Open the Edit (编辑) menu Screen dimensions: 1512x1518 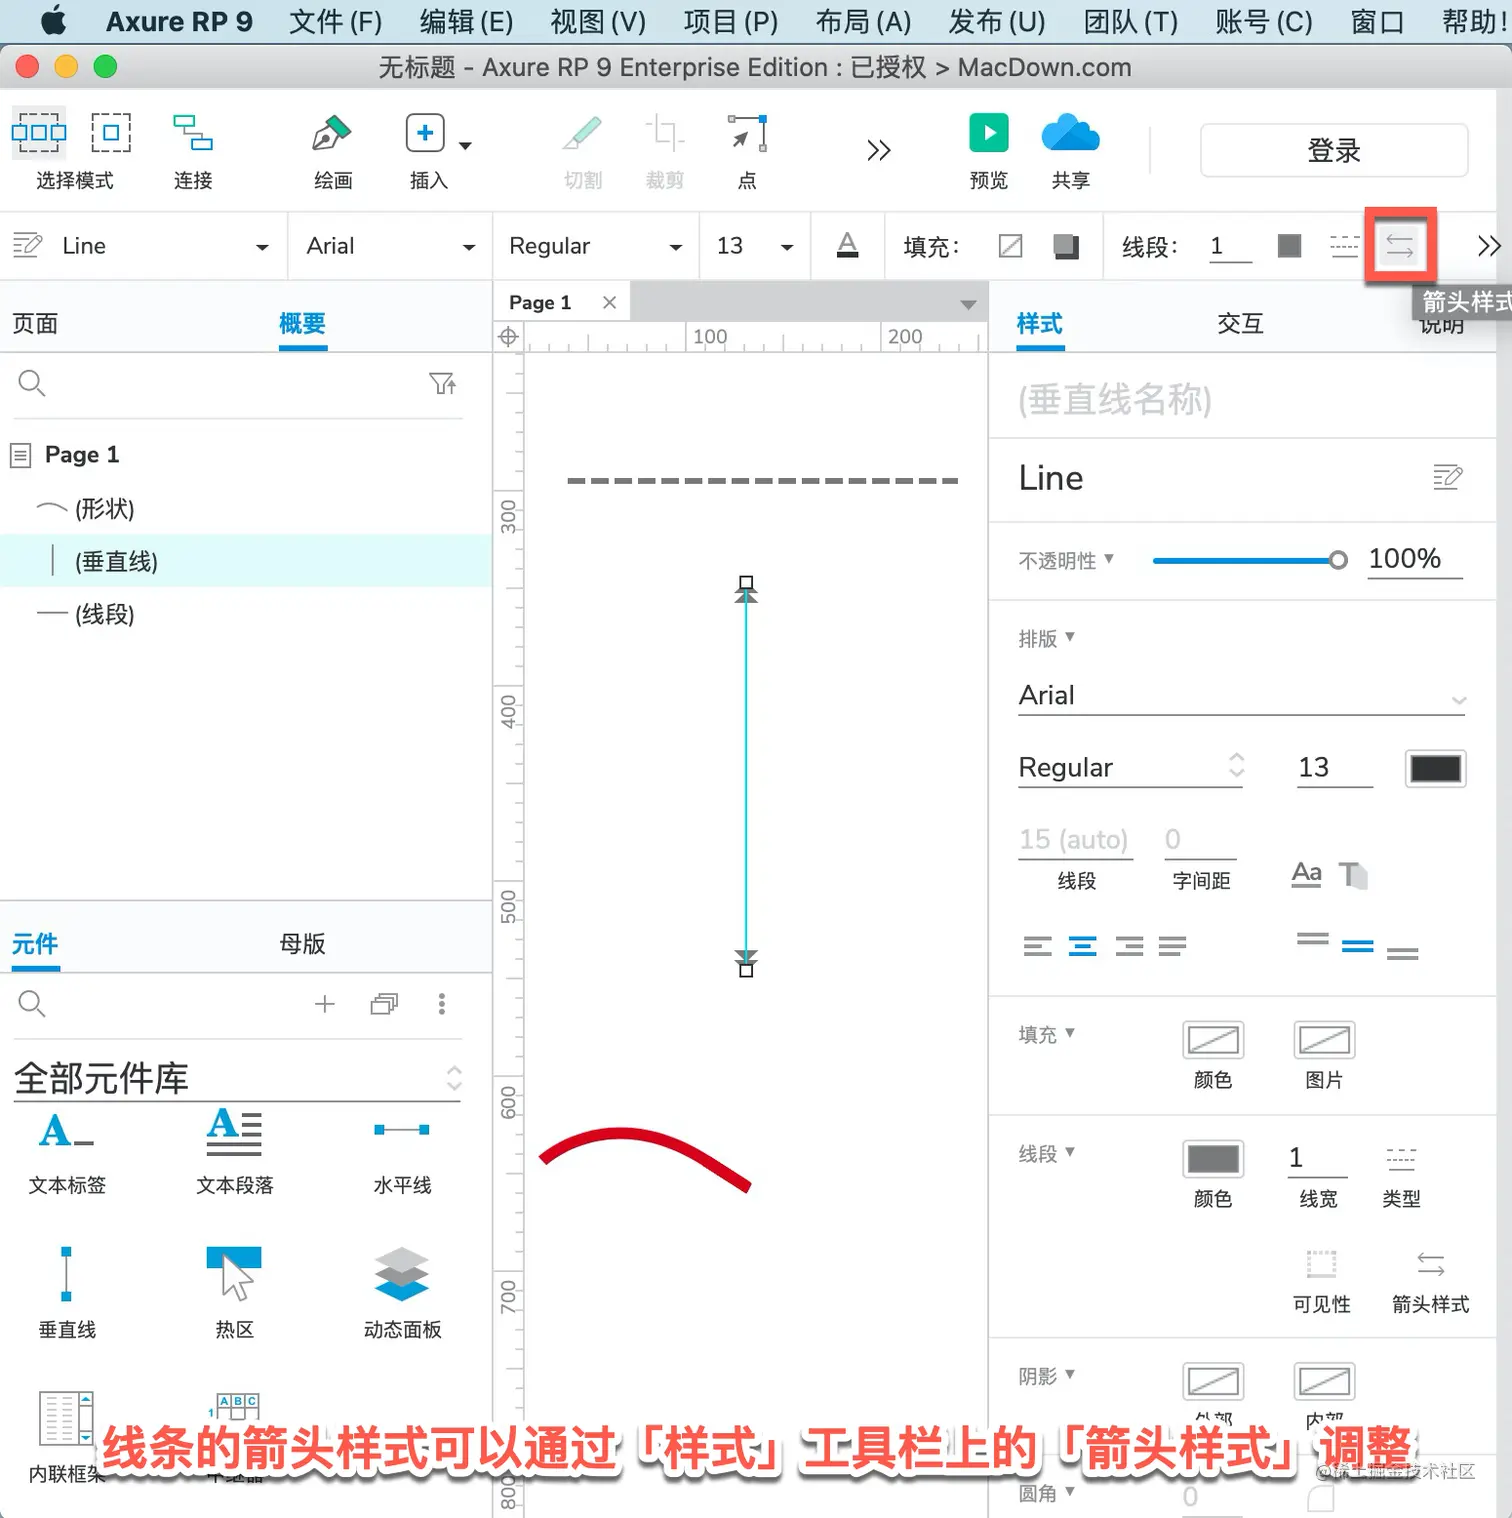click(x=466, y=21)
